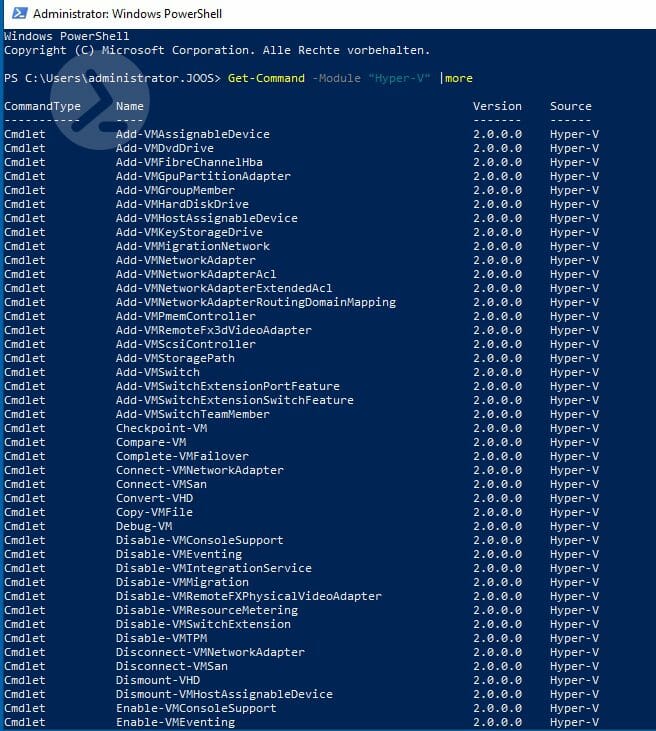
Task: Click the Hyper-V source in Checkpoint-VM row
Action: pos(574,428)
